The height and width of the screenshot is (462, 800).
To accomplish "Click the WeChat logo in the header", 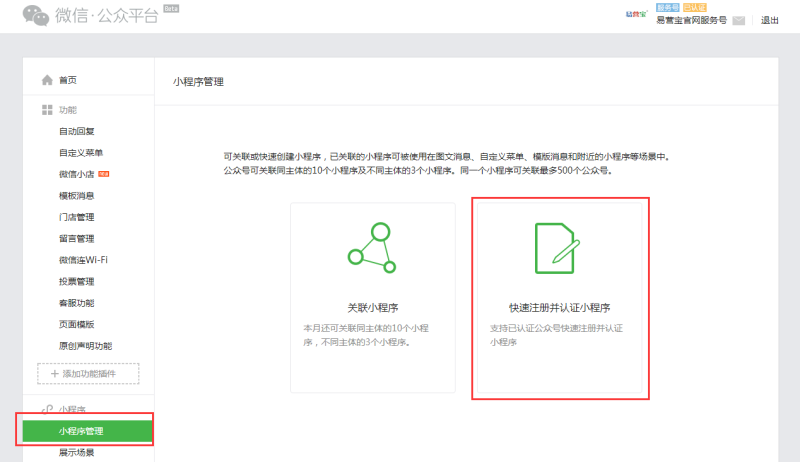I will 35,17.
